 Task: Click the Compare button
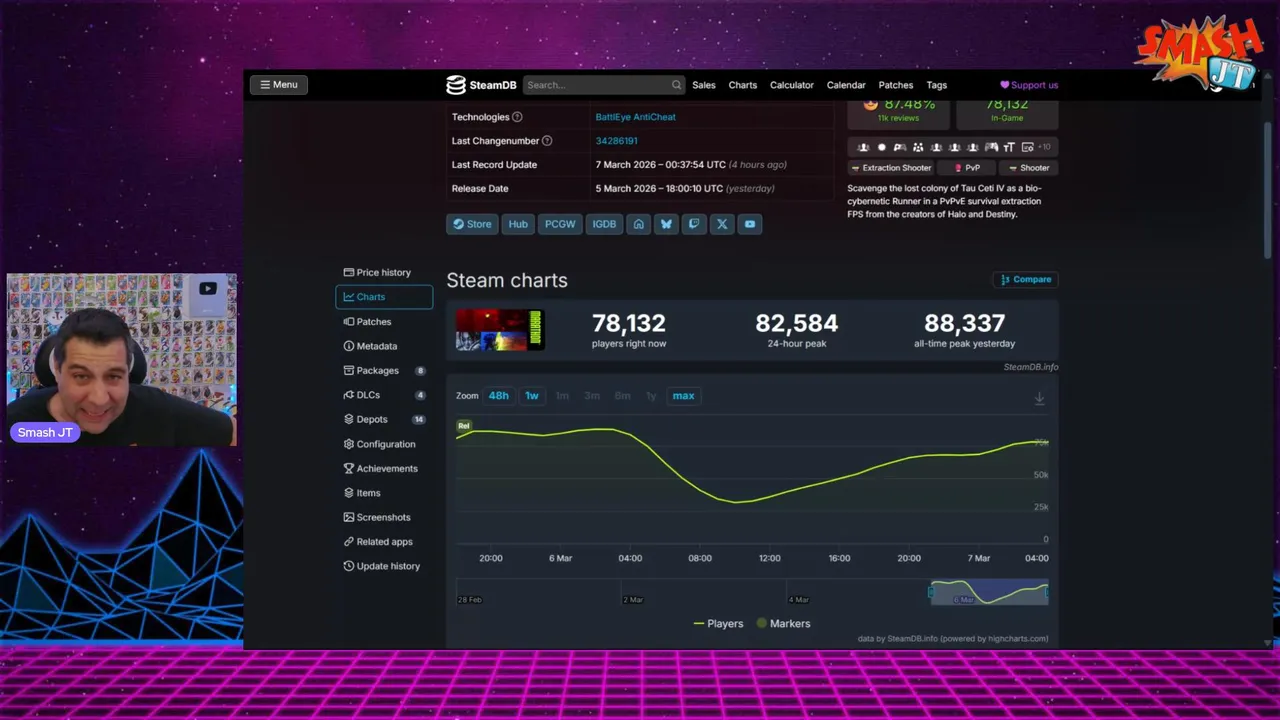tap(1026, 279)
